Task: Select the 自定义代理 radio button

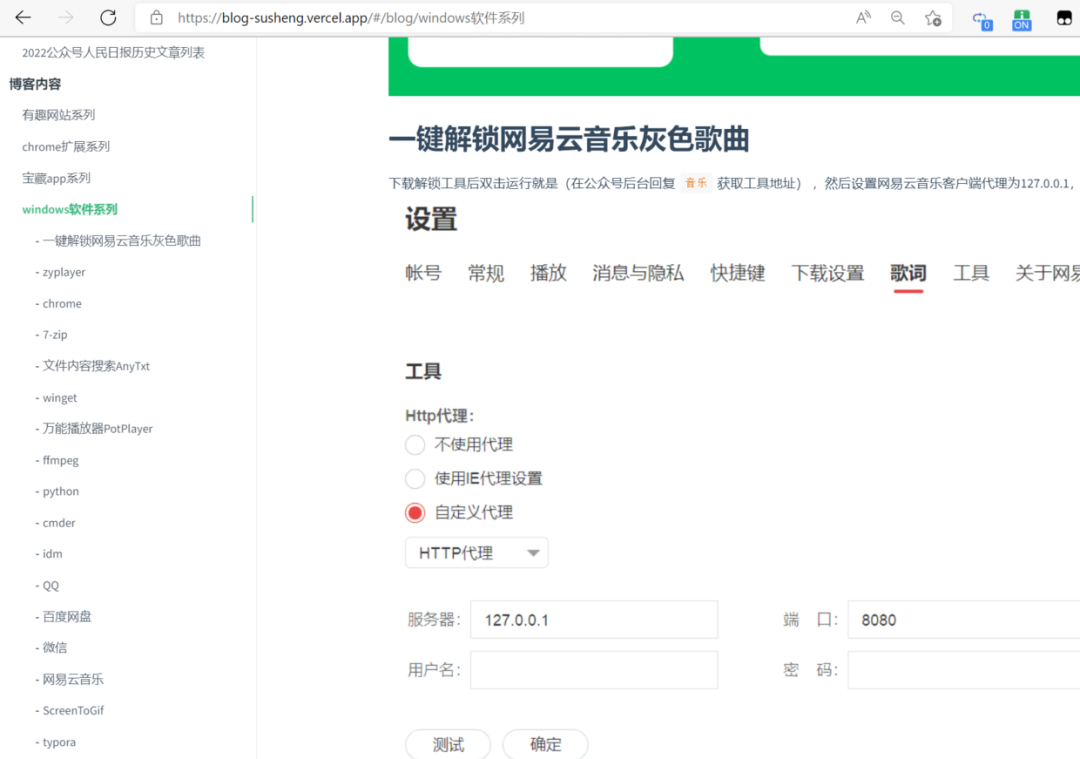Action: click(x=415, y=512)
